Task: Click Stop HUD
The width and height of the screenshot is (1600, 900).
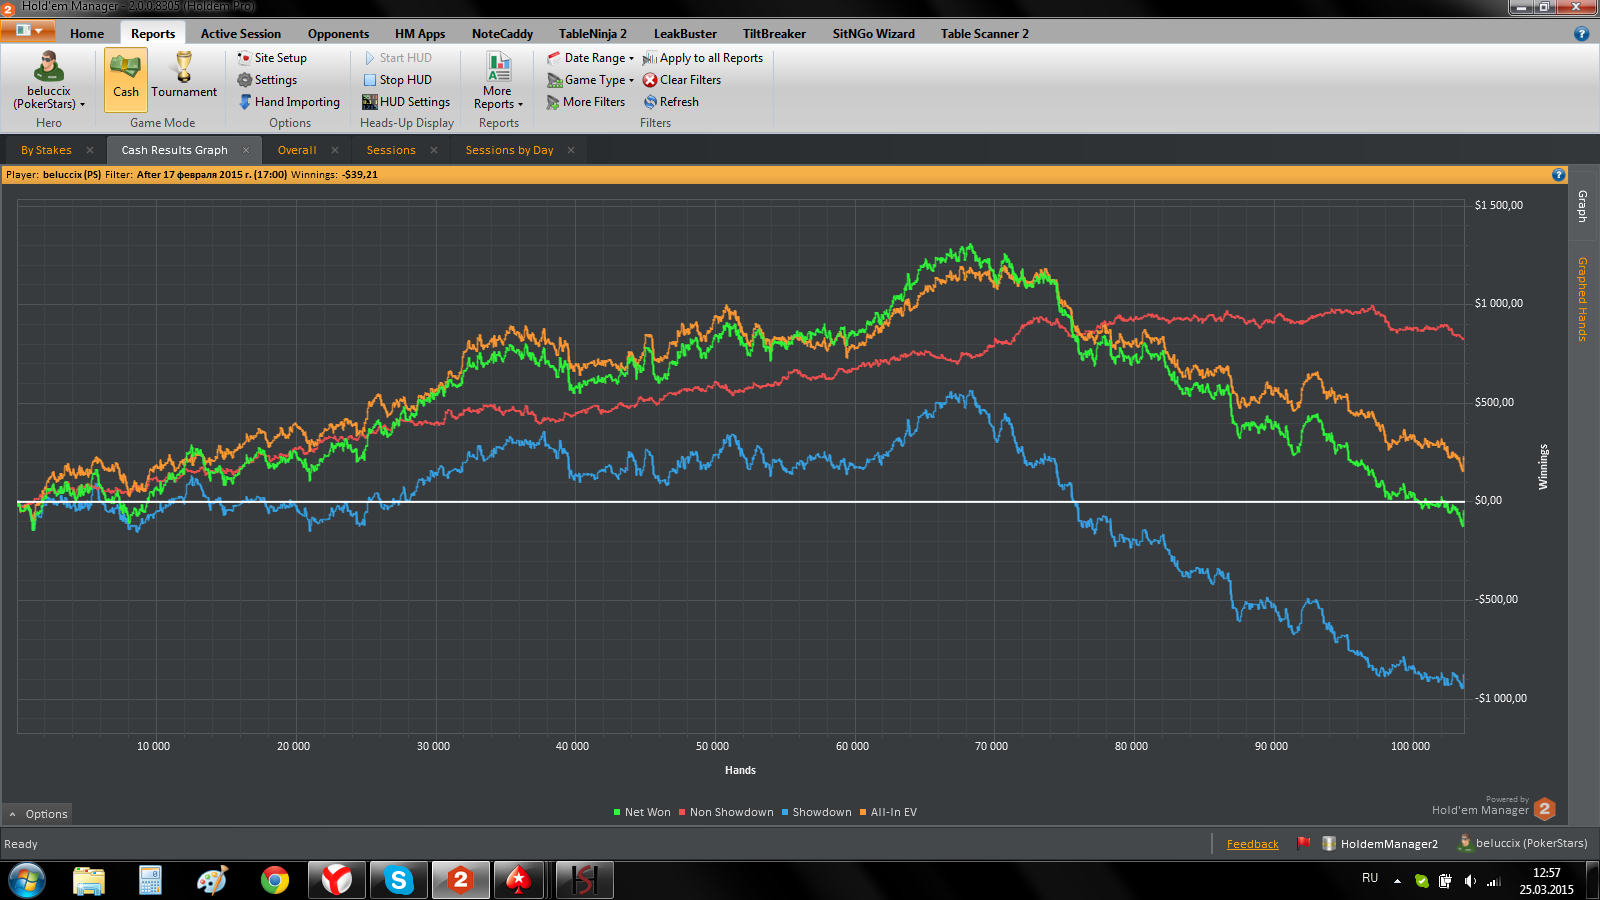Action: tap(398, 80)
